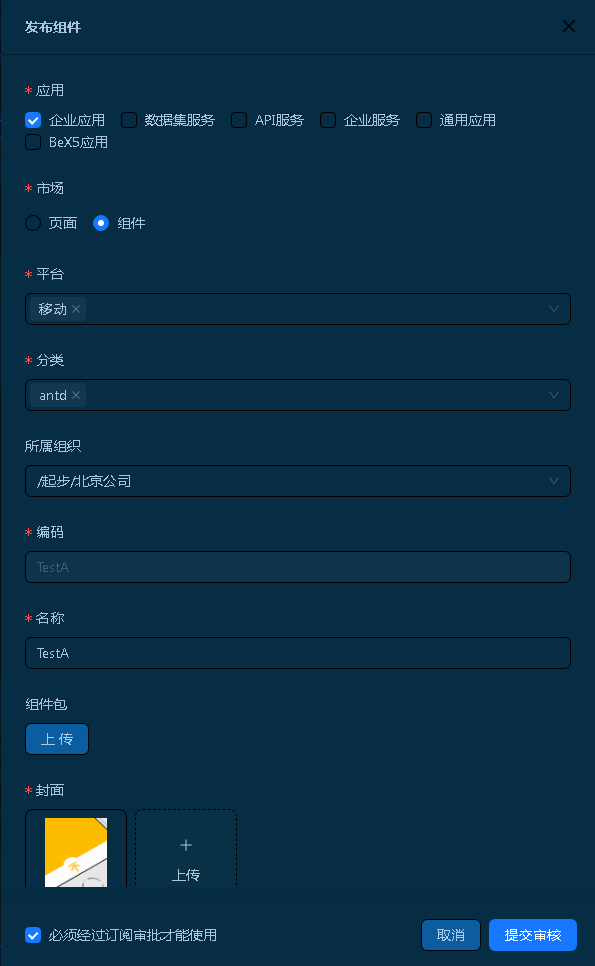Enable the API服务 checkbox
595x966 pixels.
pos(239,120)
